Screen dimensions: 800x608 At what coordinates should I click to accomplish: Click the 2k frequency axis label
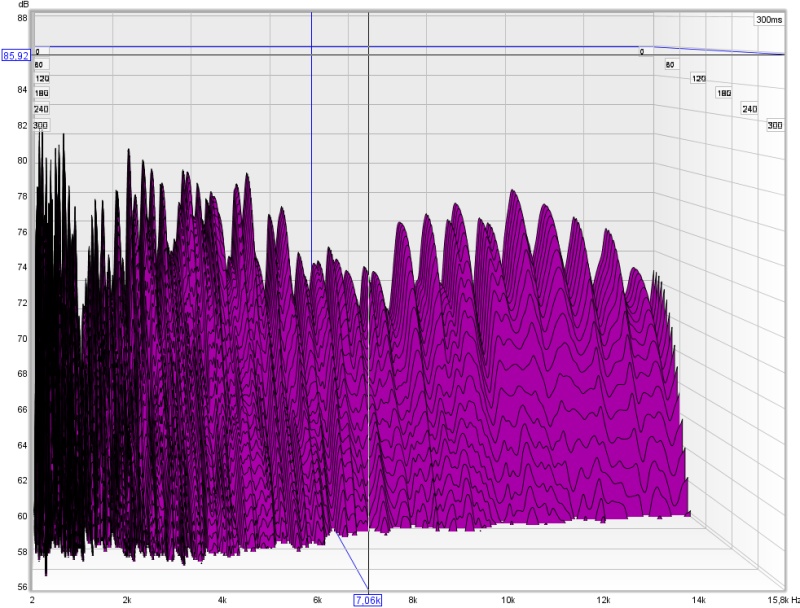click(127, 600)
